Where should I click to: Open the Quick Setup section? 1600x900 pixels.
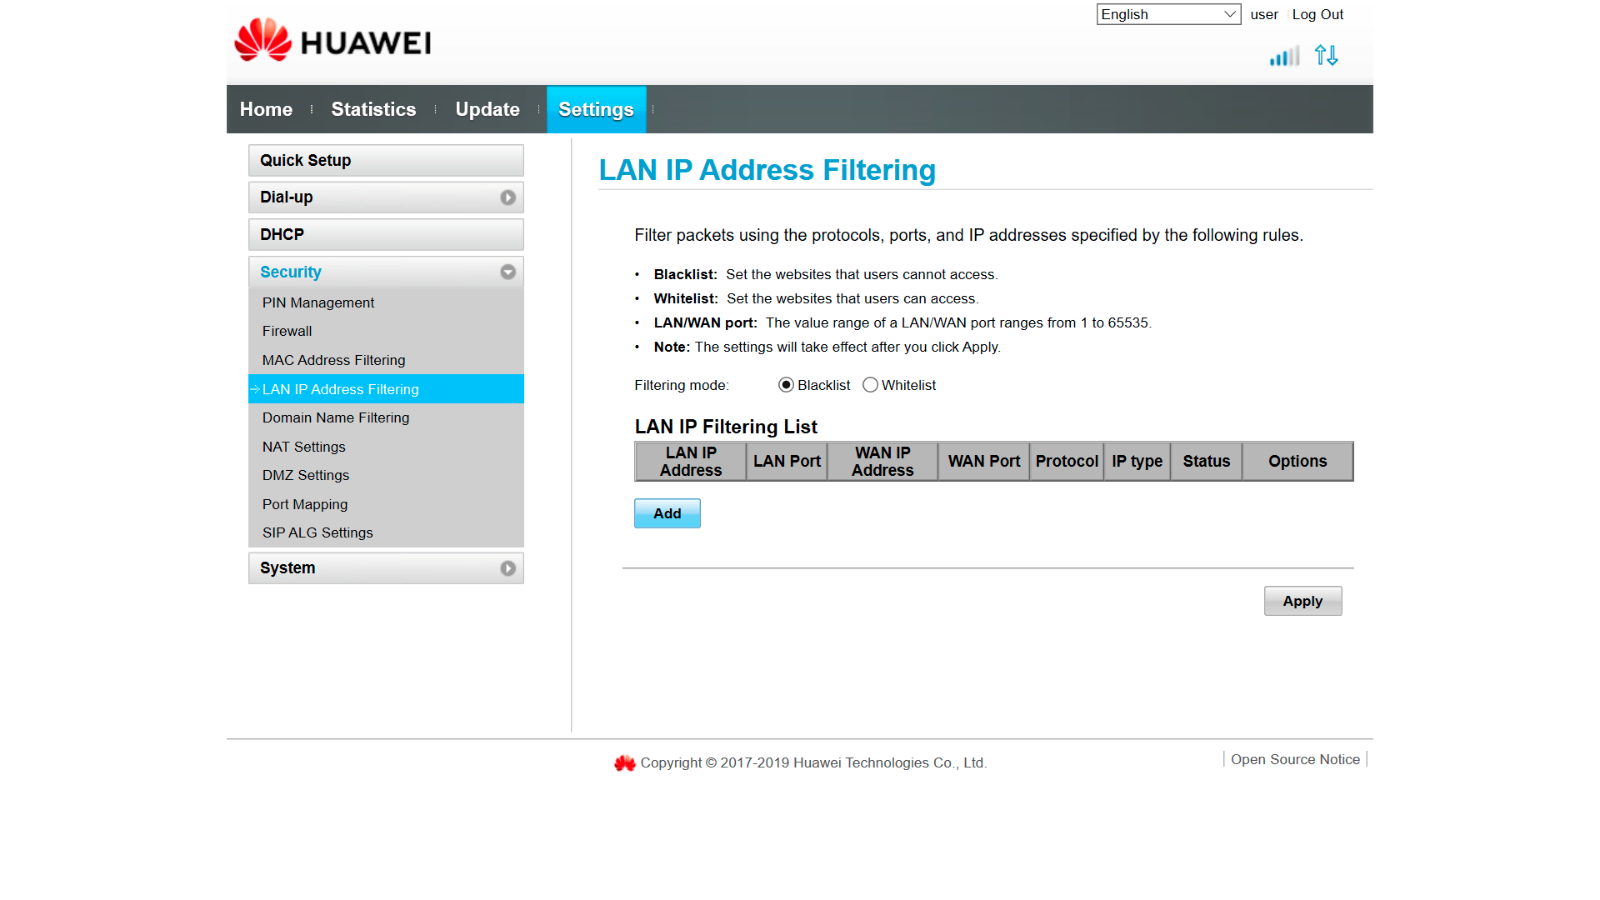point(386,160)
